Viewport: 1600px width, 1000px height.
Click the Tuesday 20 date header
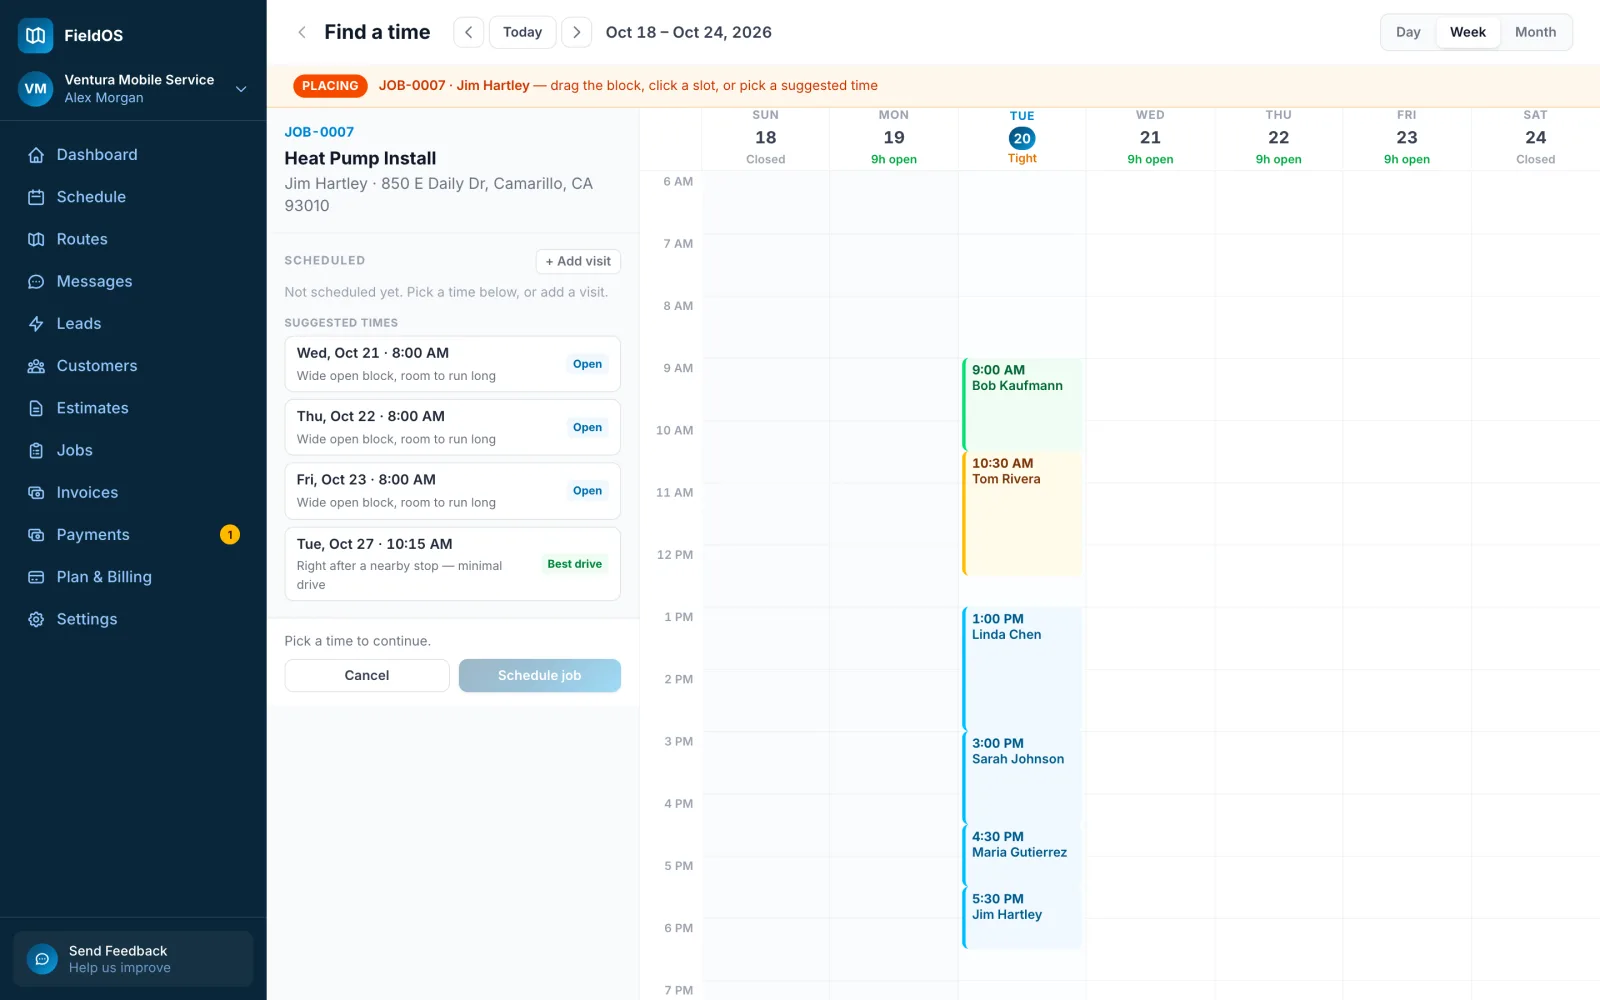(1022, 138)
